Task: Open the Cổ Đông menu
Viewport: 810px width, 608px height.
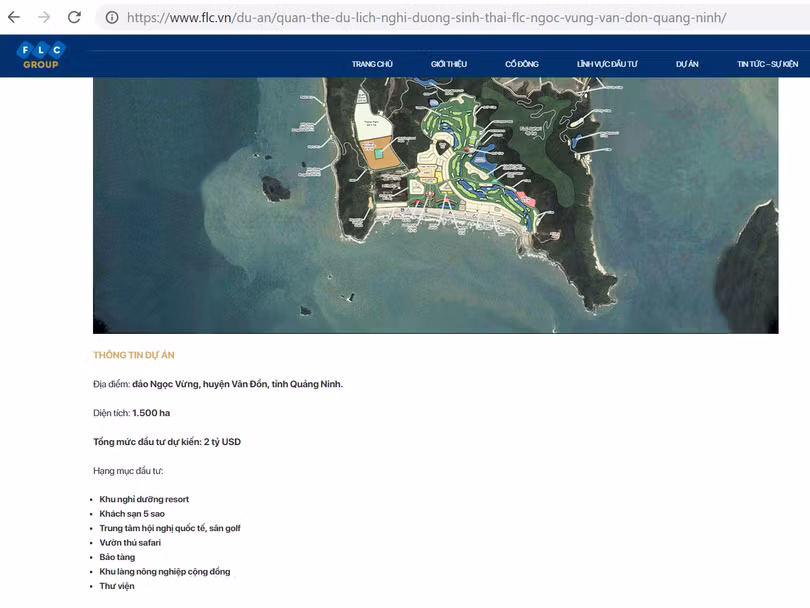Action: [521, 64]
